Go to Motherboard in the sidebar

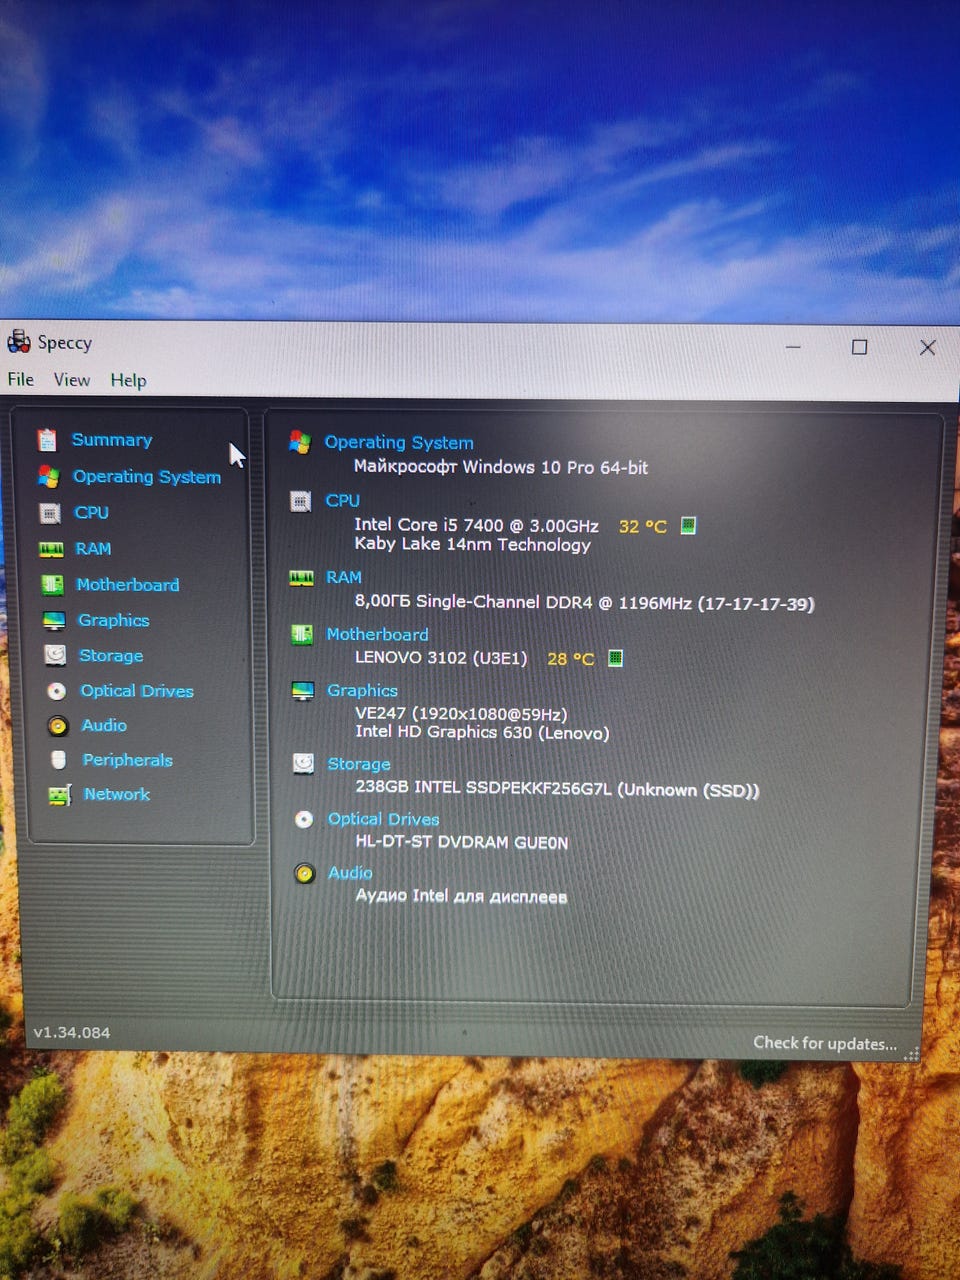click(128, 585)
